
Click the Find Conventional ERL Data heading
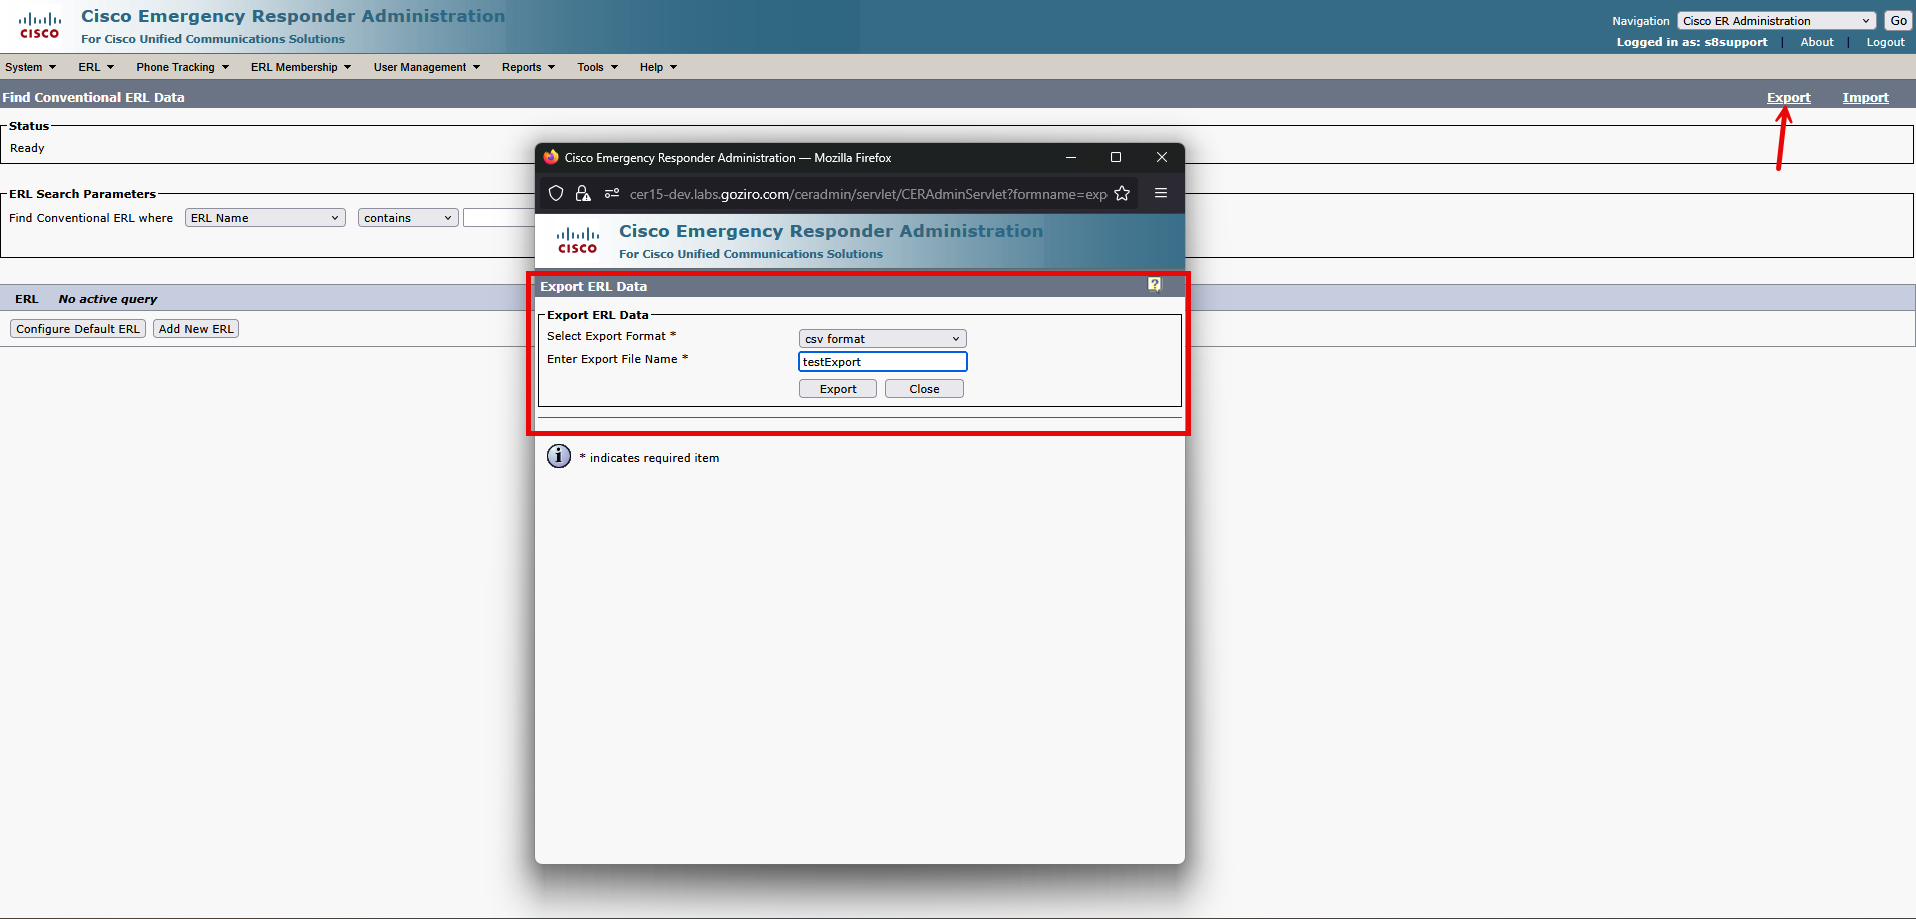pyautogui.click(x=93, y=98)
